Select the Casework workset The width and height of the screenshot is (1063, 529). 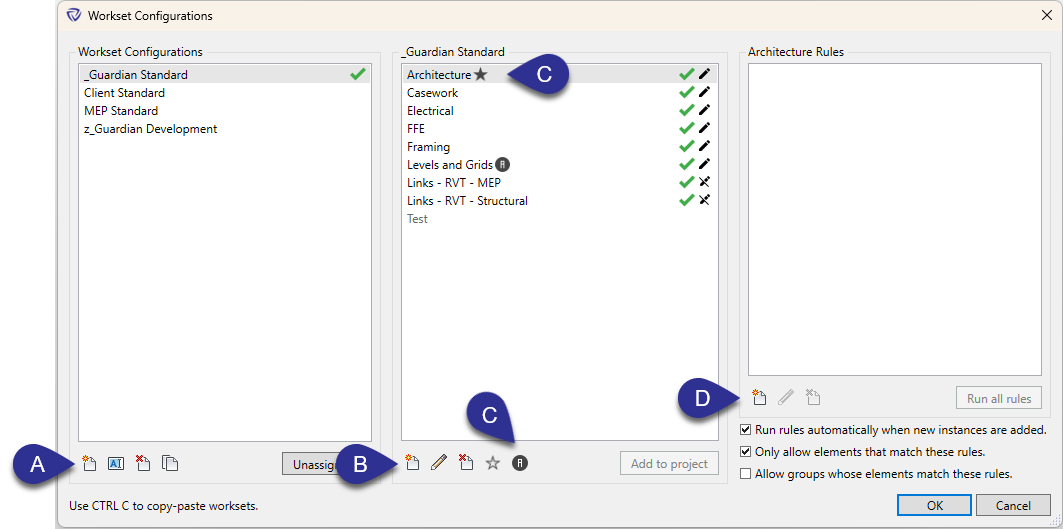point(559,93)
